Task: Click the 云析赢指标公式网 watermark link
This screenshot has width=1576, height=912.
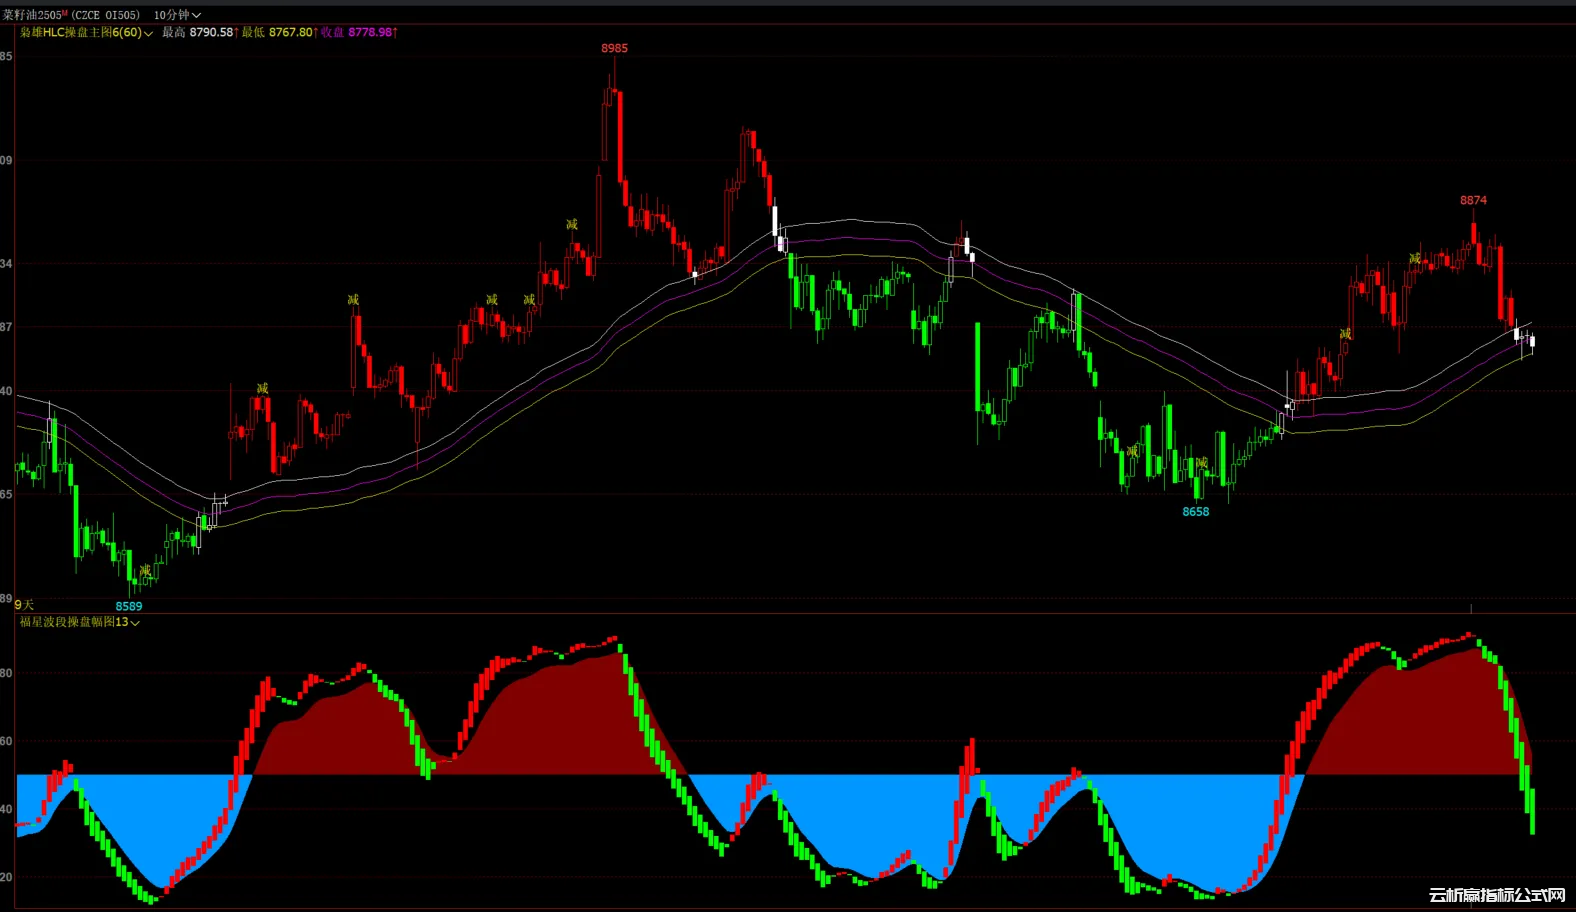Action: pyautogui.click(x=1496, y=895)
